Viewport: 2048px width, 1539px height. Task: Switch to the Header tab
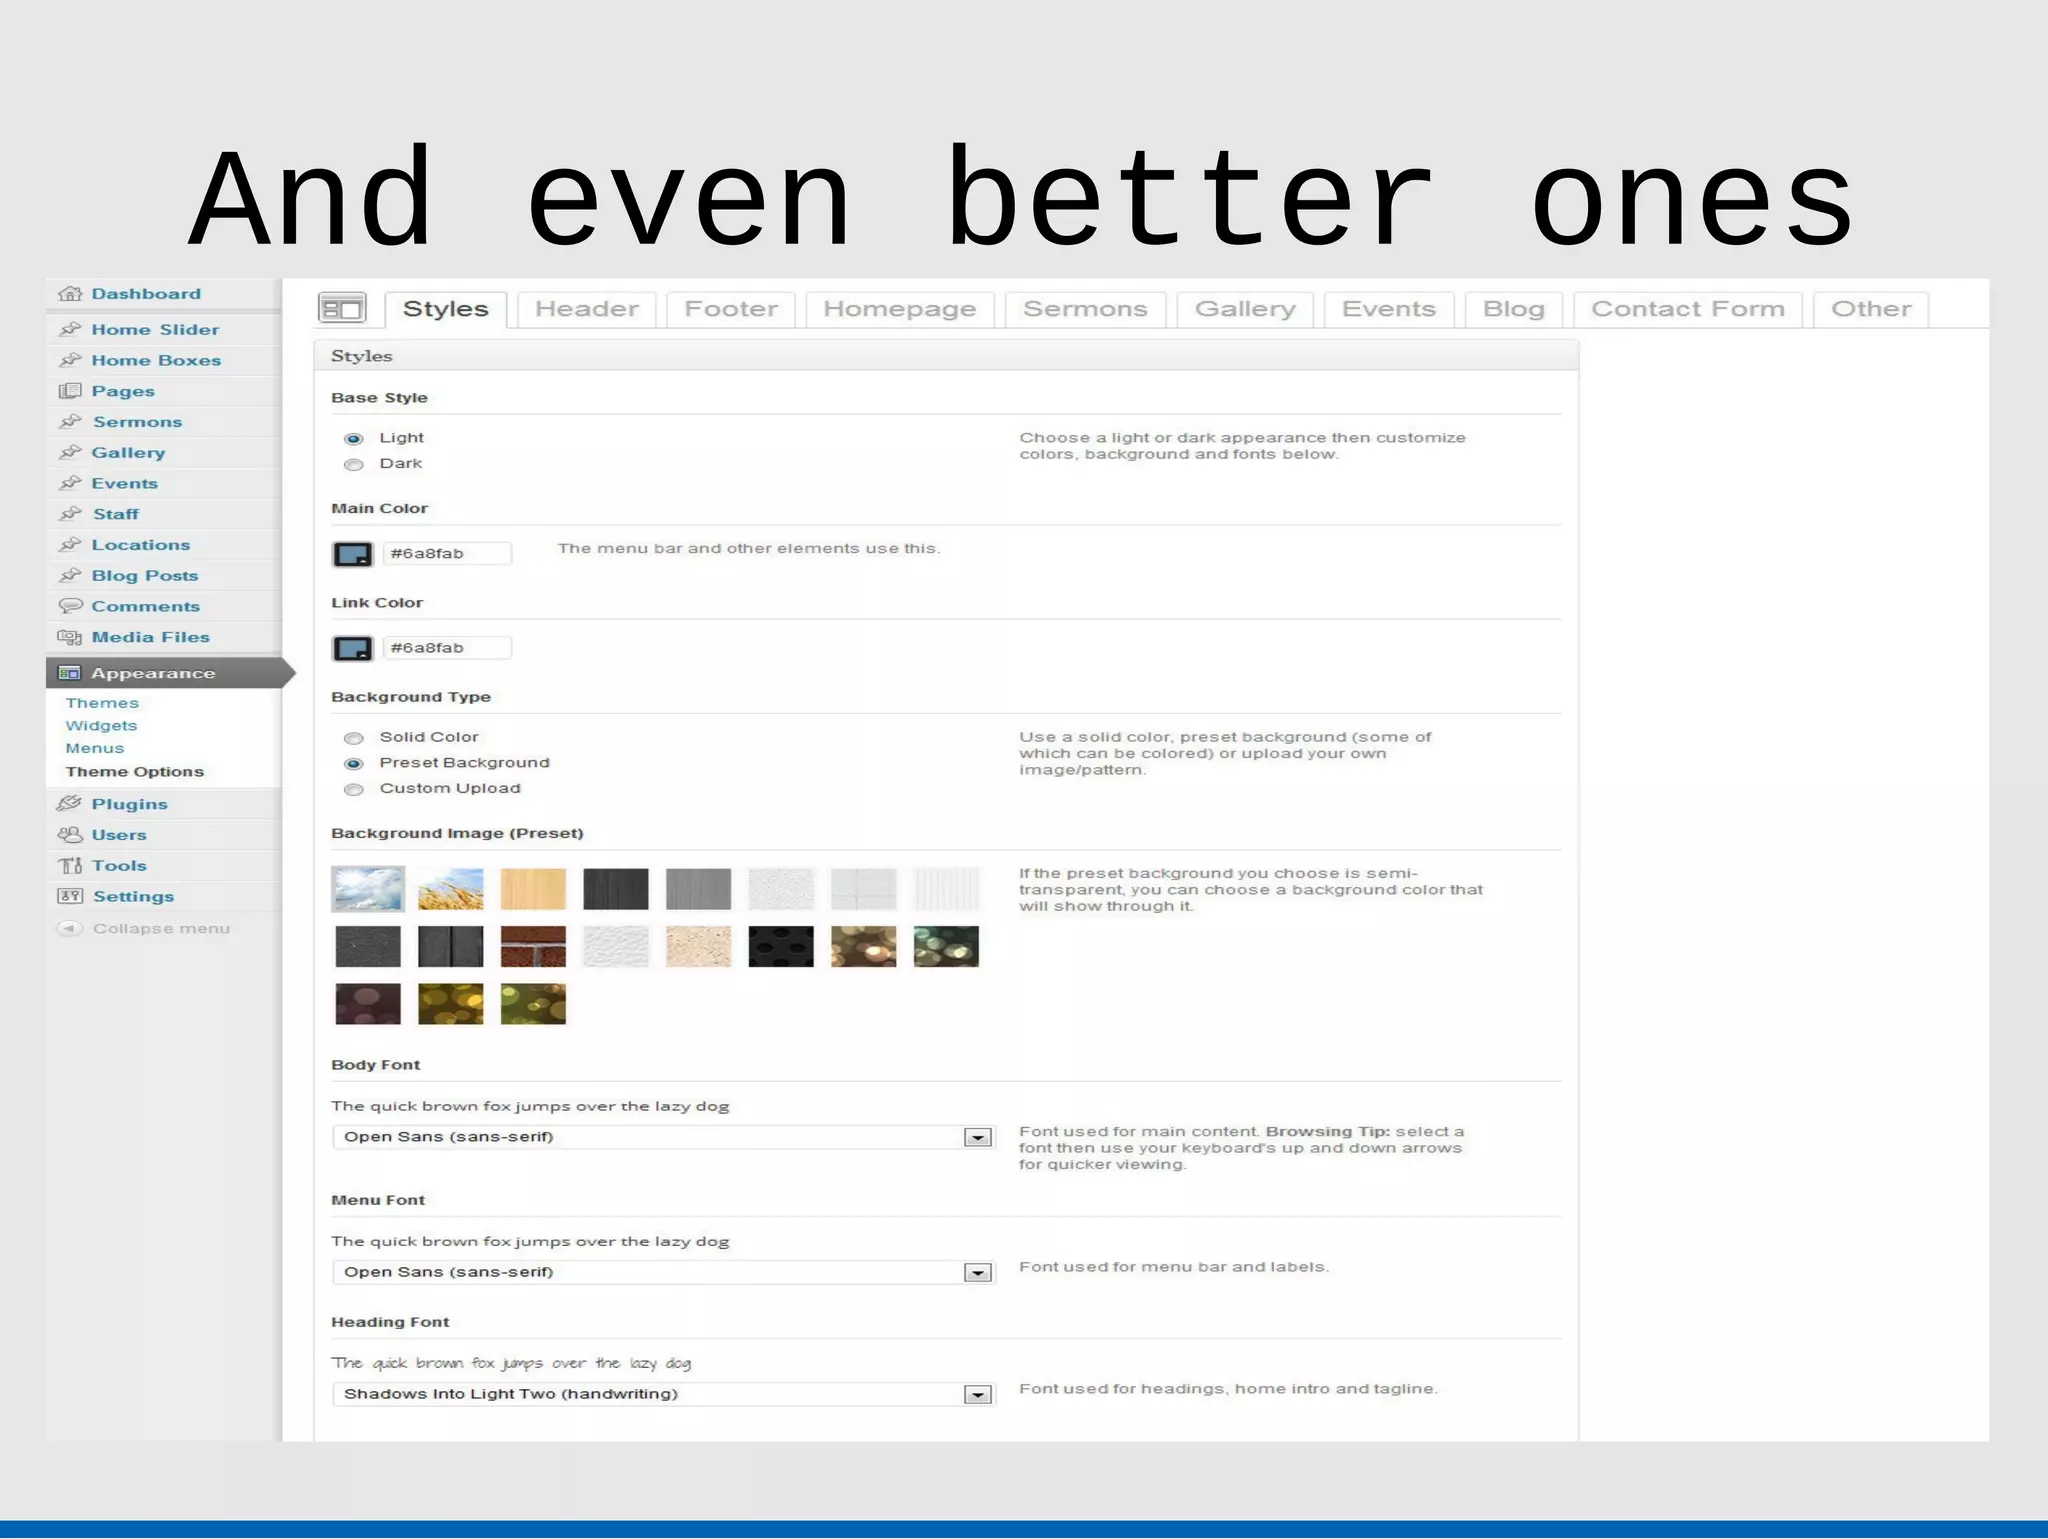pos(586,310)
